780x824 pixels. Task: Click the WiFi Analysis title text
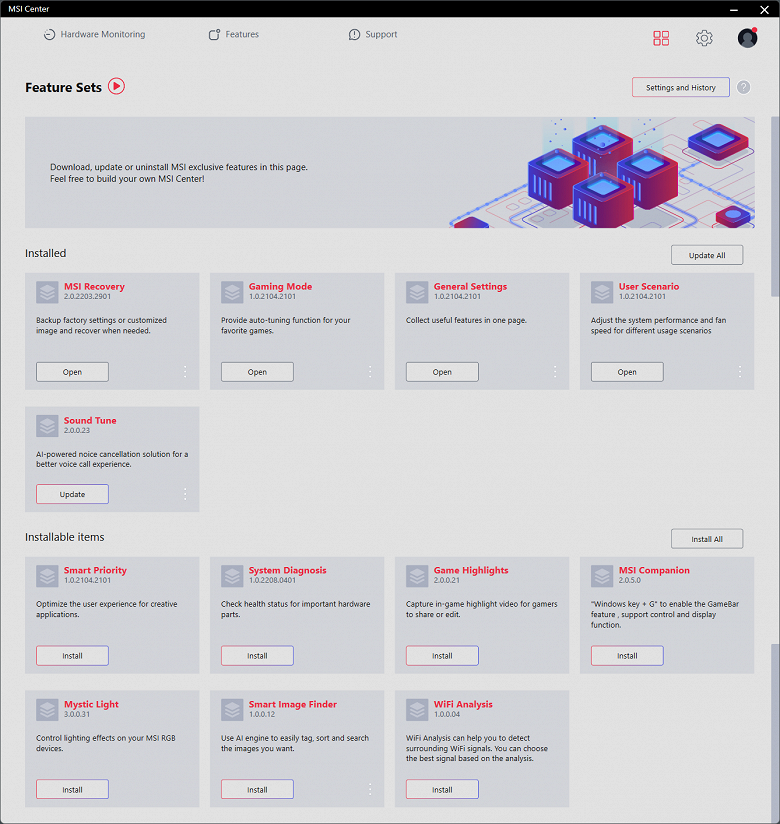click(463, 704)
